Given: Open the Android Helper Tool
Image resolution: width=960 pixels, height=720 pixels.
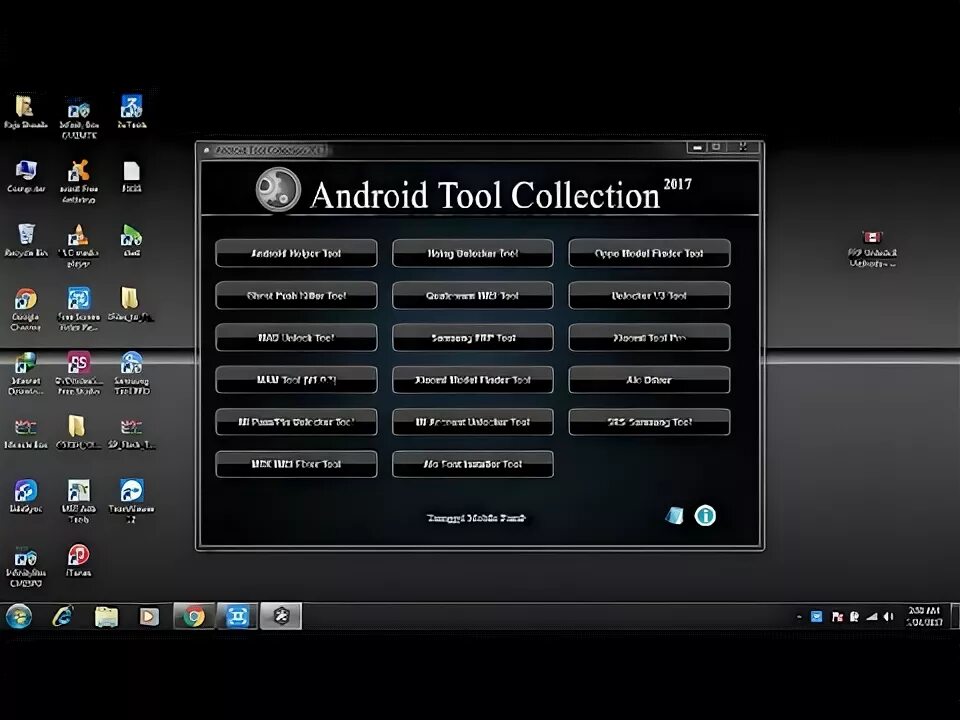Looking at the screenshot, I should pyautogui.click(x=296, y=253).
